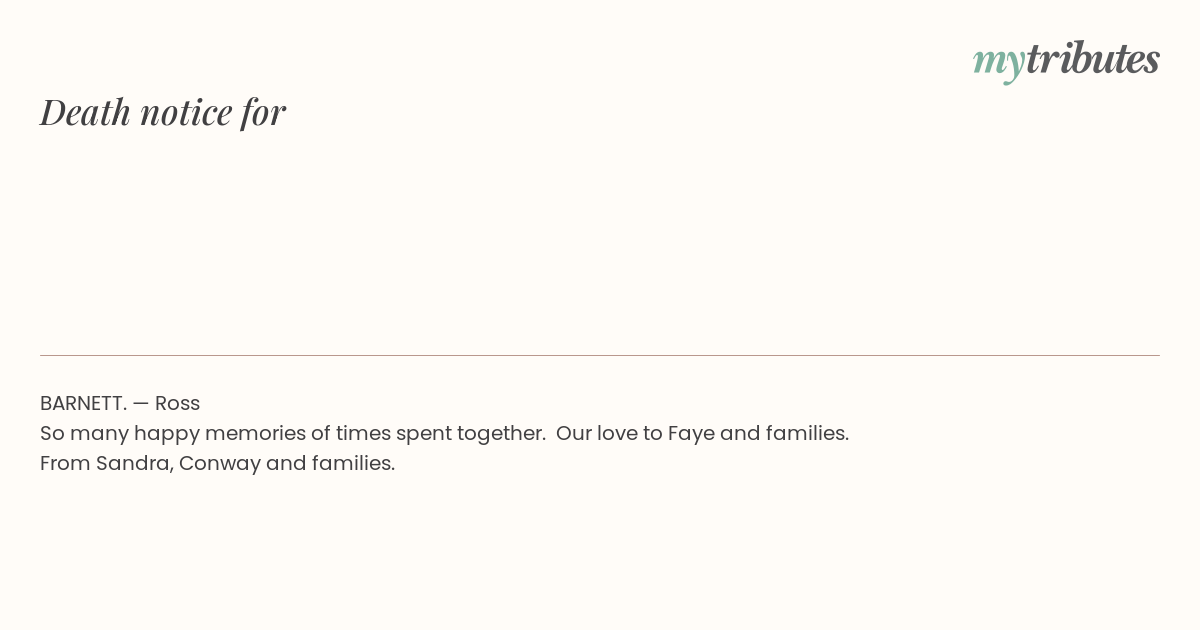The image size is (1200, 630).
Task: Click the horizontal divider line
Action: [600, 355]
